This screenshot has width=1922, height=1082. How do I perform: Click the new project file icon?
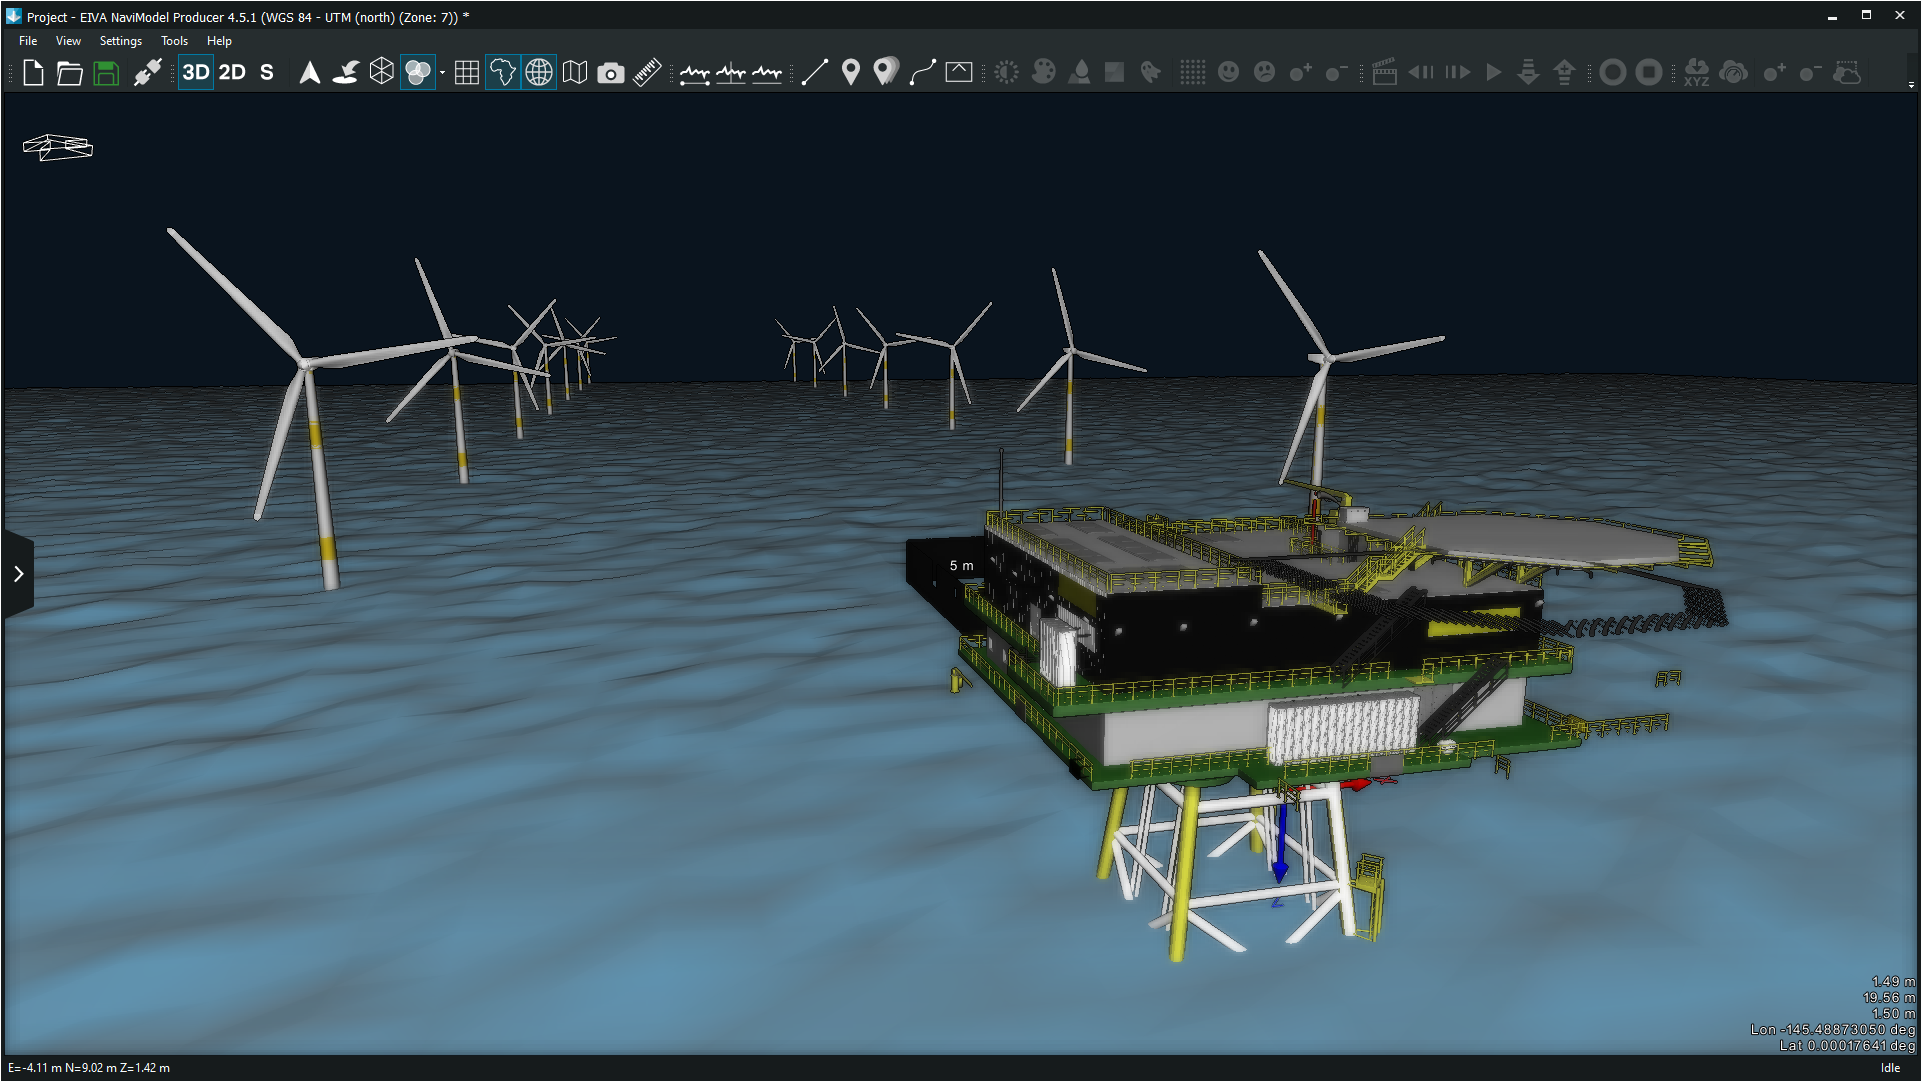click(33, 72)
